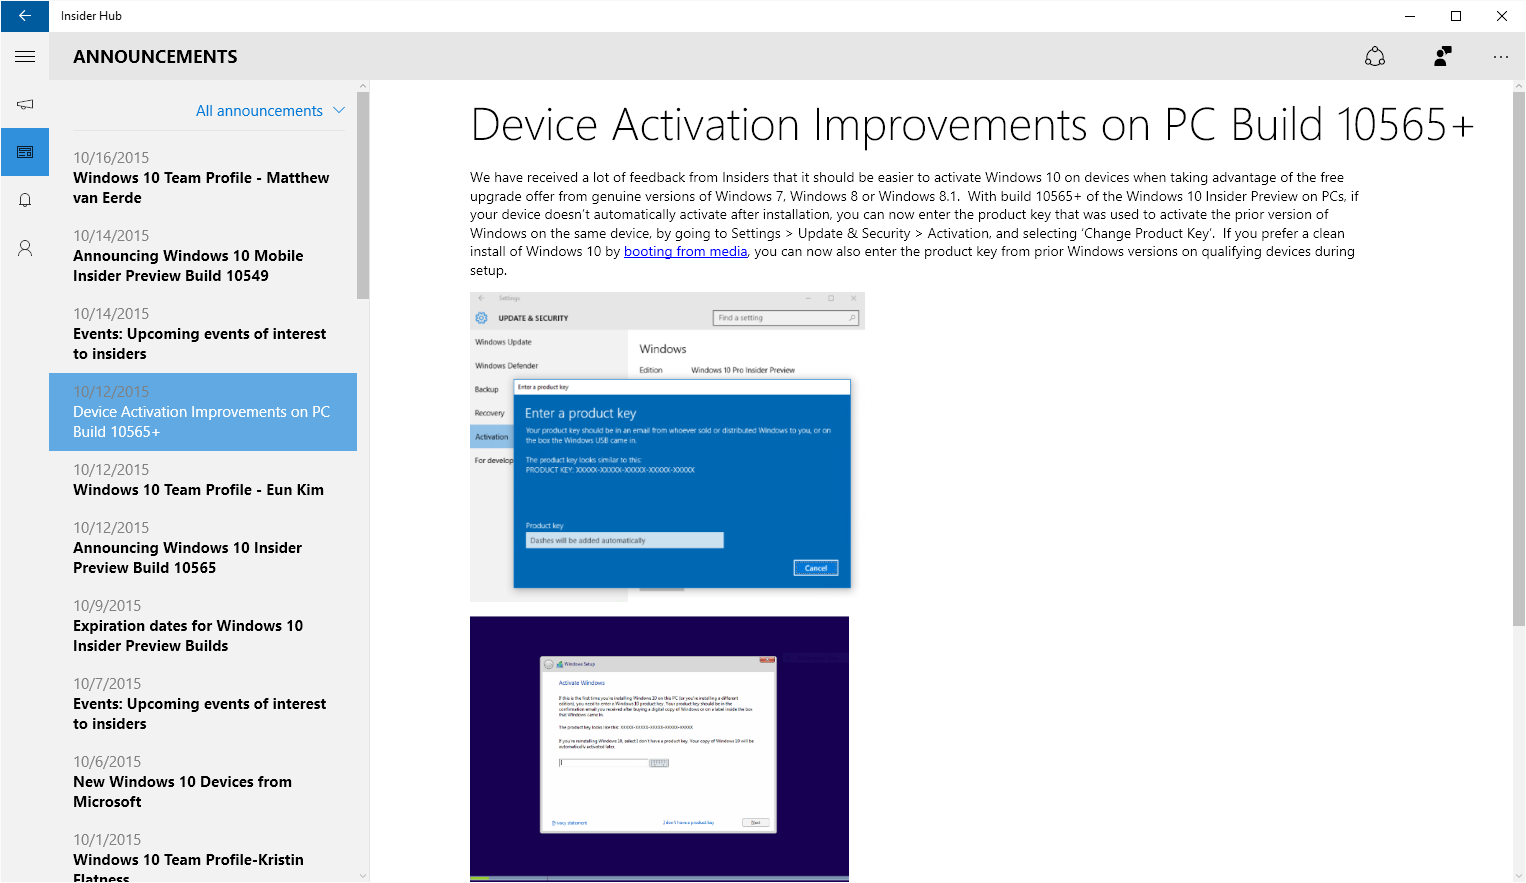Screen dimensions: 1526x883
Task: Go back using the back arrow
Action: tap(24, 16)
